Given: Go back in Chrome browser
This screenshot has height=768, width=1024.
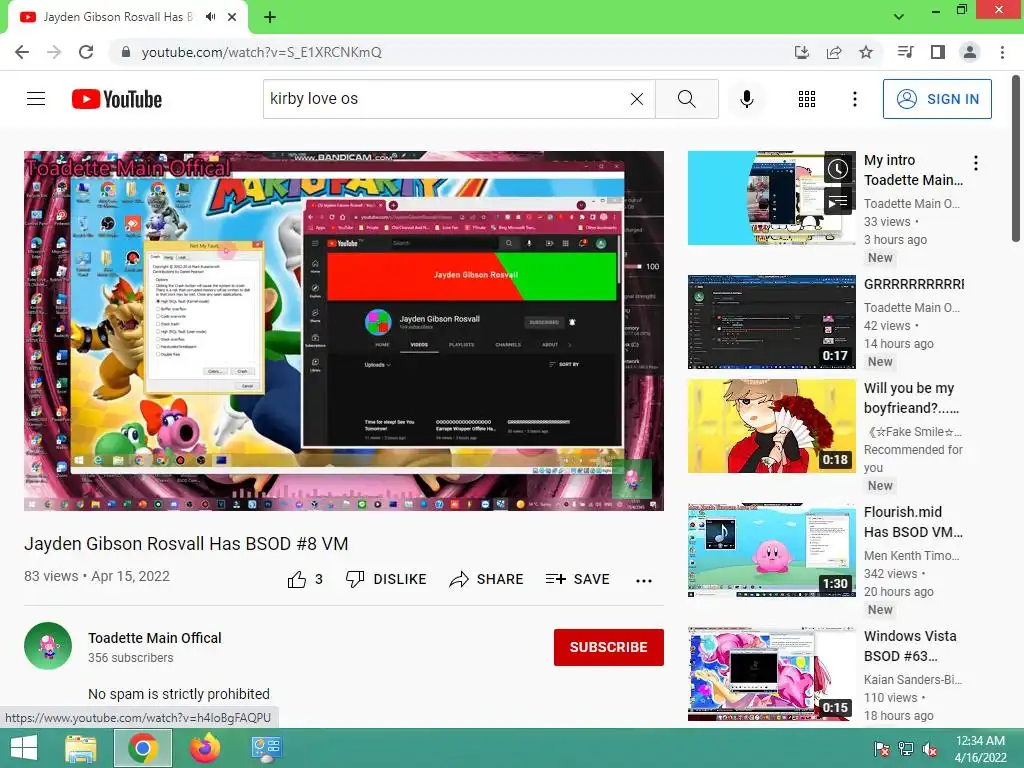Looking at the screenshot, I should click(x=22, y=52).
